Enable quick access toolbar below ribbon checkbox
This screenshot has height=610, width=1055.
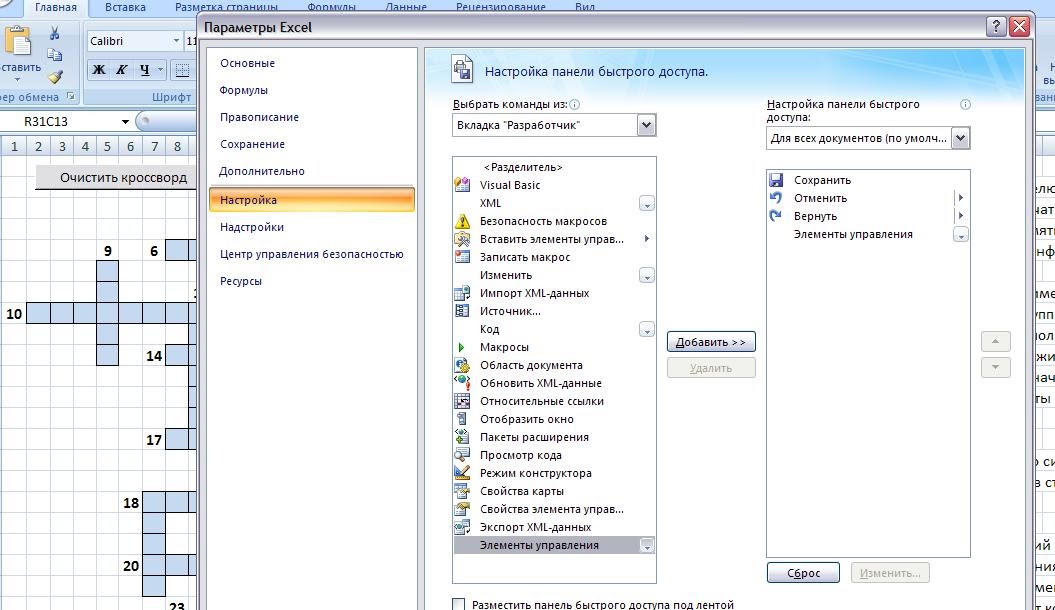coord(459,604)
